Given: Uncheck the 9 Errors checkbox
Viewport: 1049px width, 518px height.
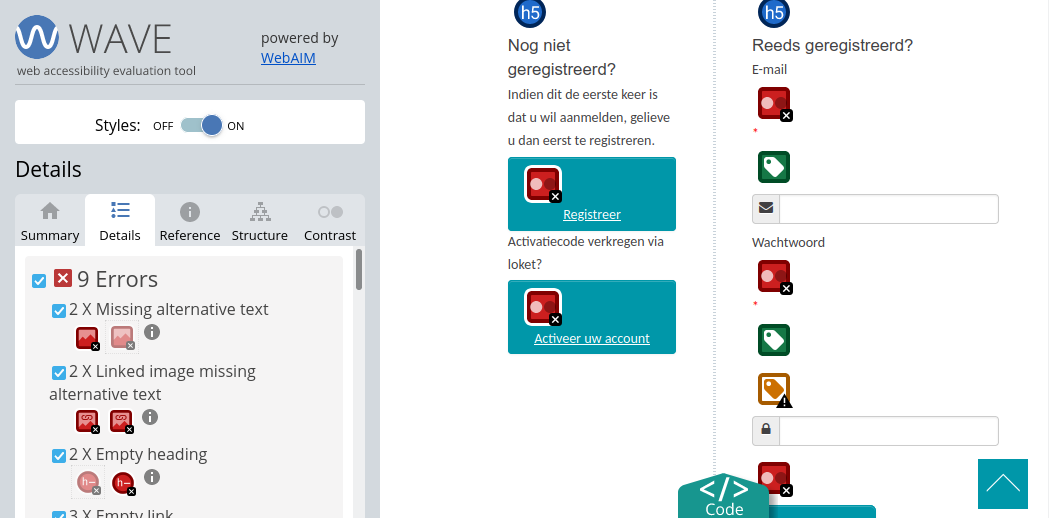Looking at the screenshot, I should [x=39, y=281].
